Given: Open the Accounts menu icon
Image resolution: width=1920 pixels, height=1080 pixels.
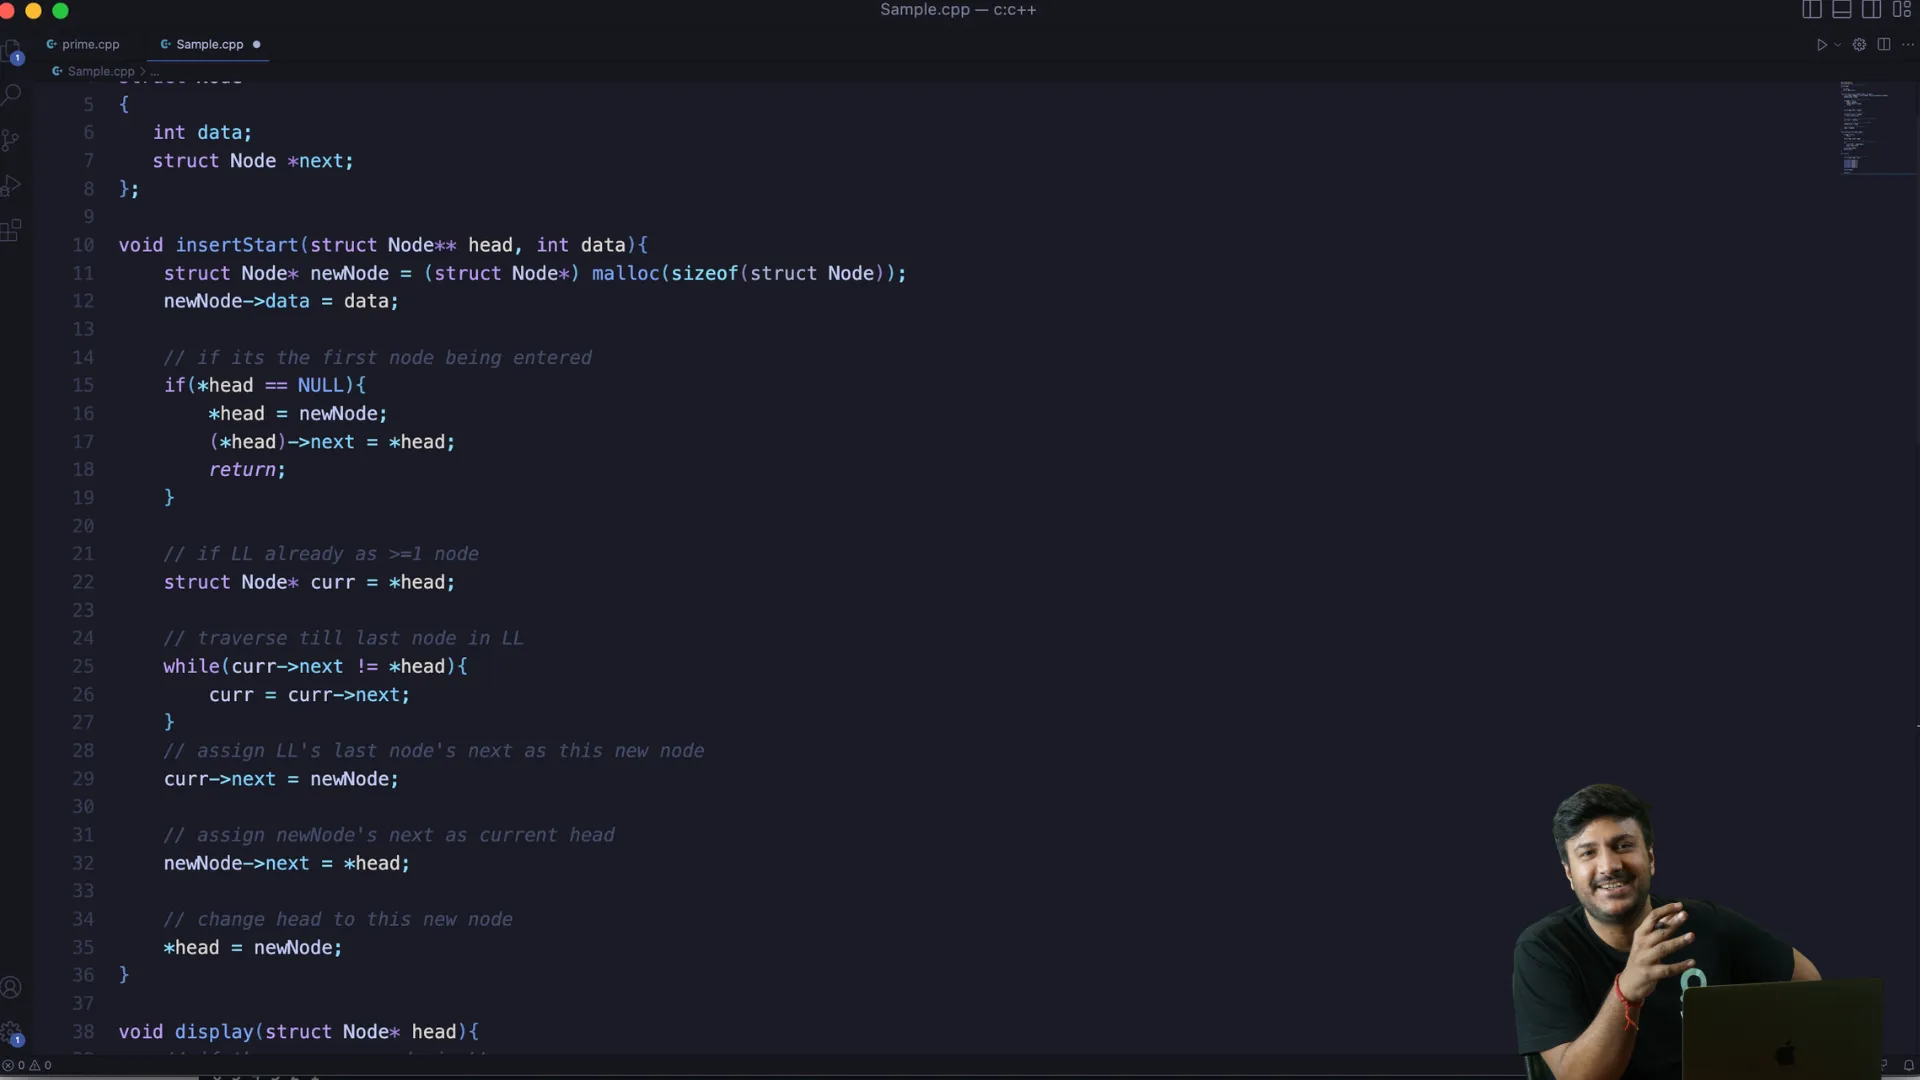Looking at the screenshot, I should [11, 987].
